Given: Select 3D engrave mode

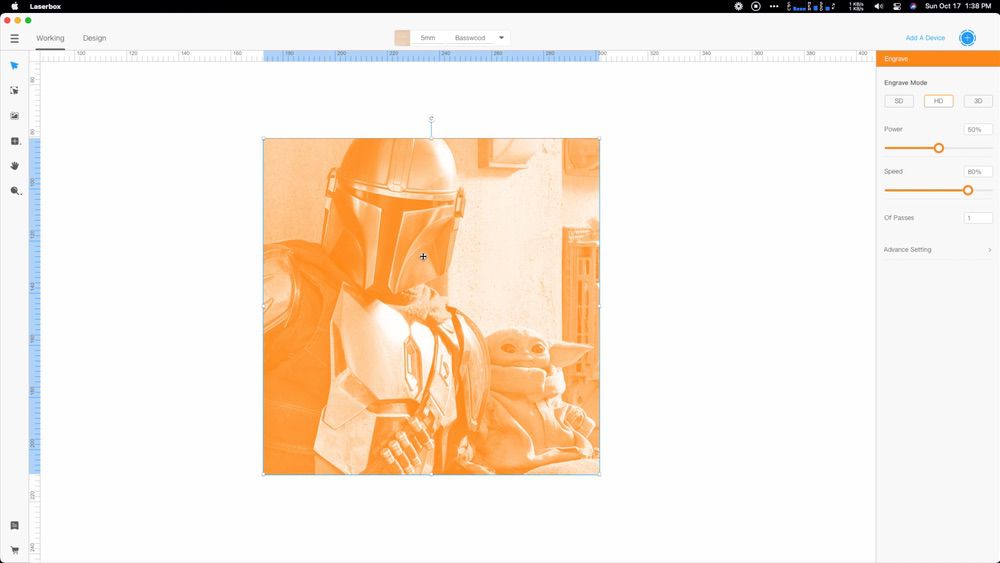Looking at the screenshot, I should click(x=978, y=101).
